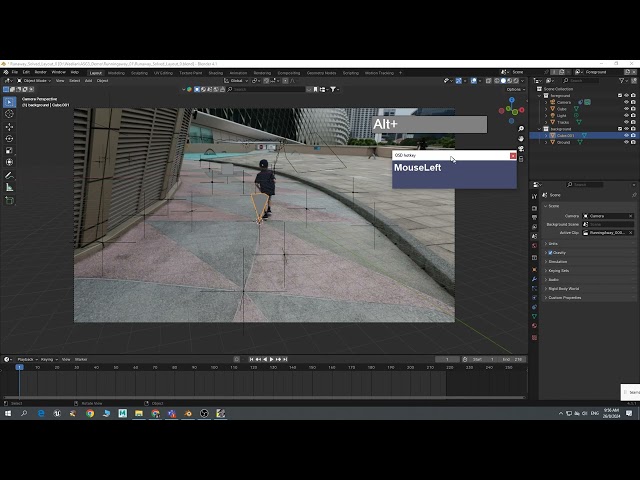Image resolution: width=640 pixels, height=480 pixels.
Task: Hide Ground object via eye icon
Action: [627, 142]
